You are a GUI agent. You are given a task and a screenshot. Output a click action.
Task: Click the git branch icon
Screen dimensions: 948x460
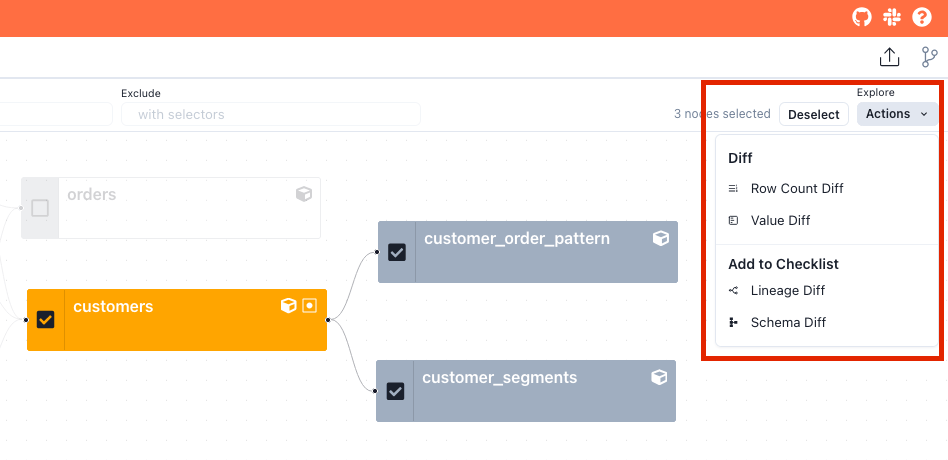(930, 57)
